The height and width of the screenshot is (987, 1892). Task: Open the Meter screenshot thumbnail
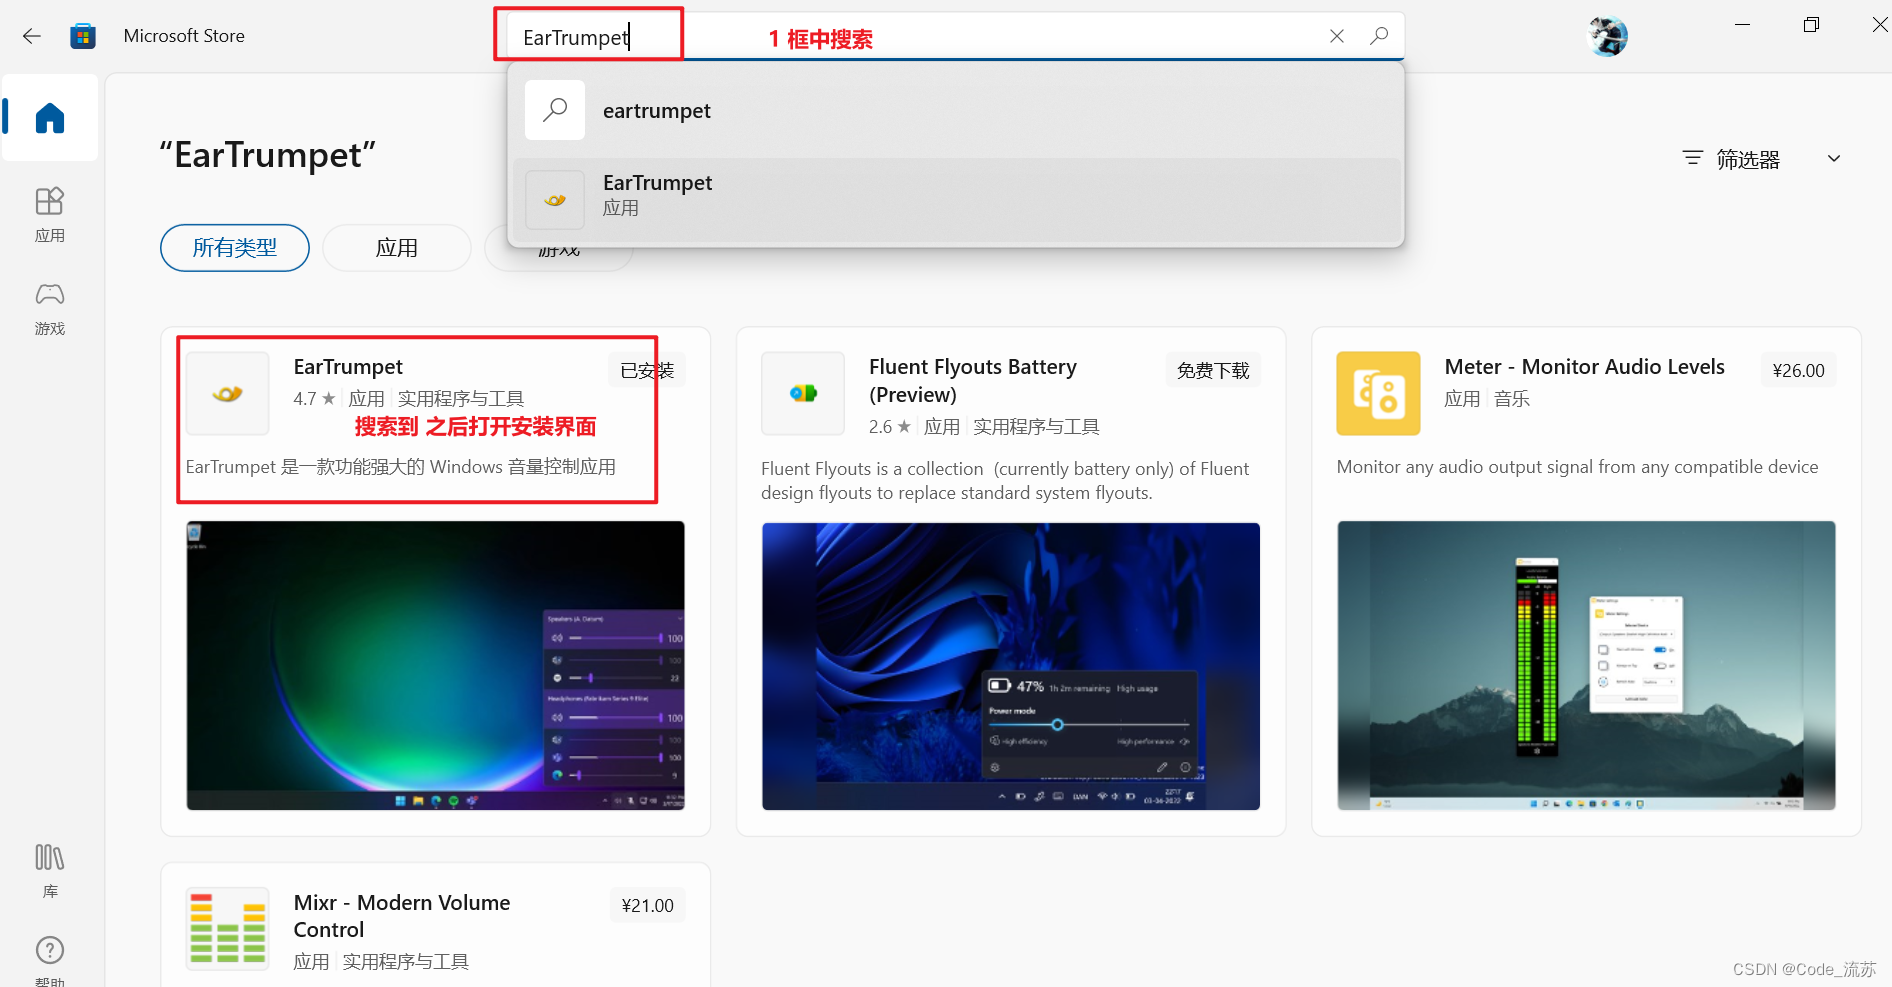[1586, 665]
